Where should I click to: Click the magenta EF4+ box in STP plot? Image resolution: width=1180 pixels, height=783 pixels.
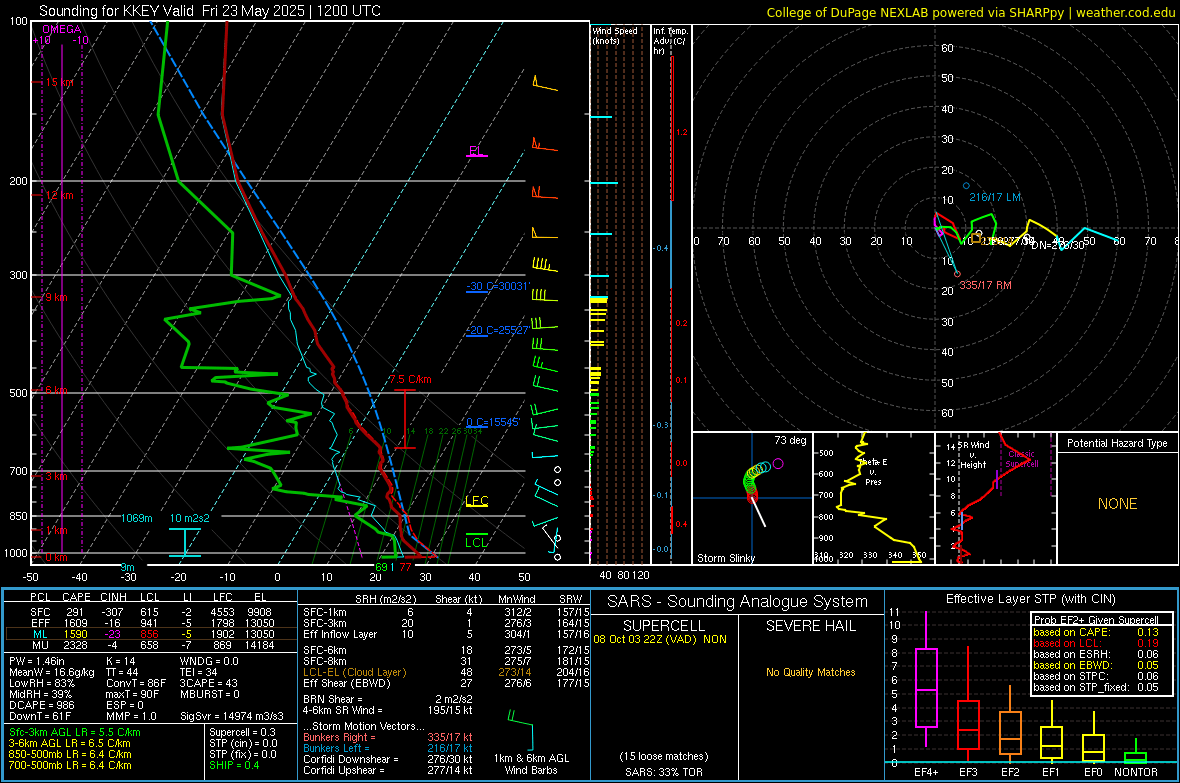pos(926,687)
